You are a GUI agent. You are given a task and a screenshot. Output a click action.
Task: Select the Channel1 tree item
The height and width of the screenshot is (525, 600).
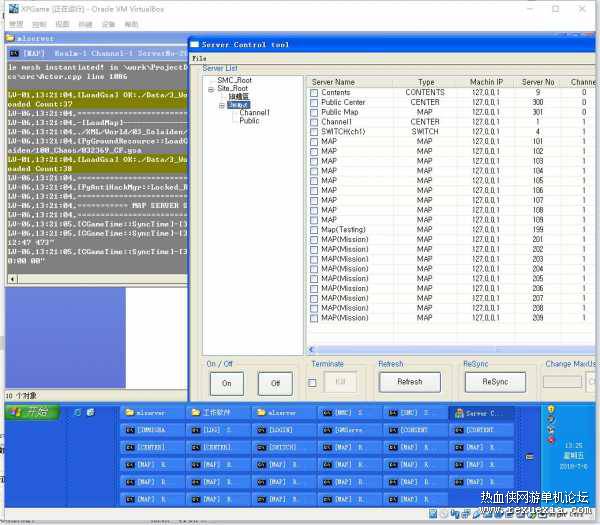coord(254,112)
